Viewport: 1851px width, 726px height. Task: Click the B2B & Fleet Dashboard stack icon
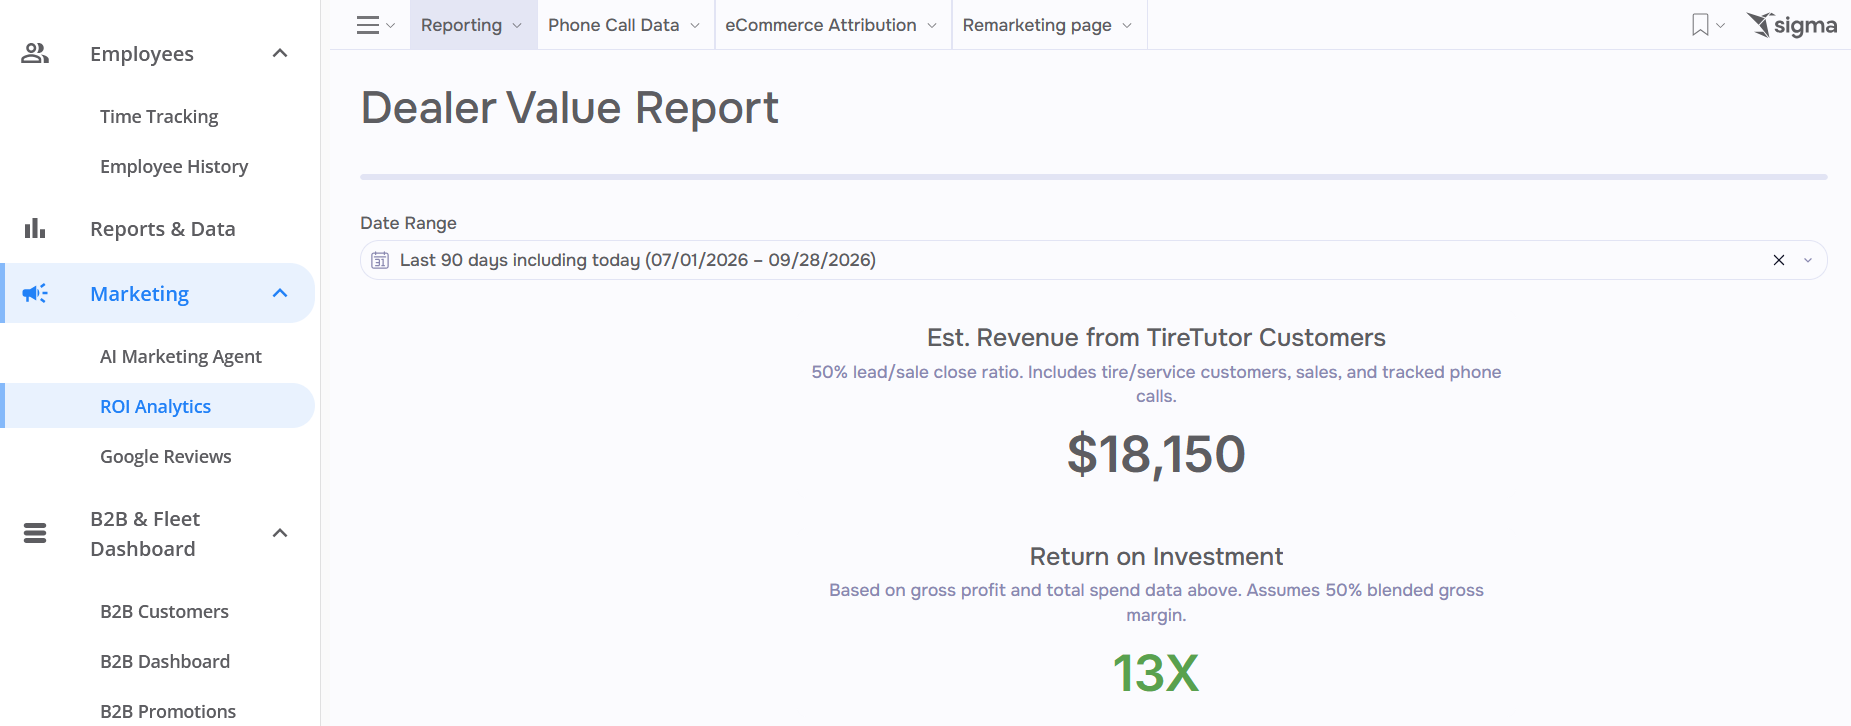pyautogui.click(x=35, y=533)
